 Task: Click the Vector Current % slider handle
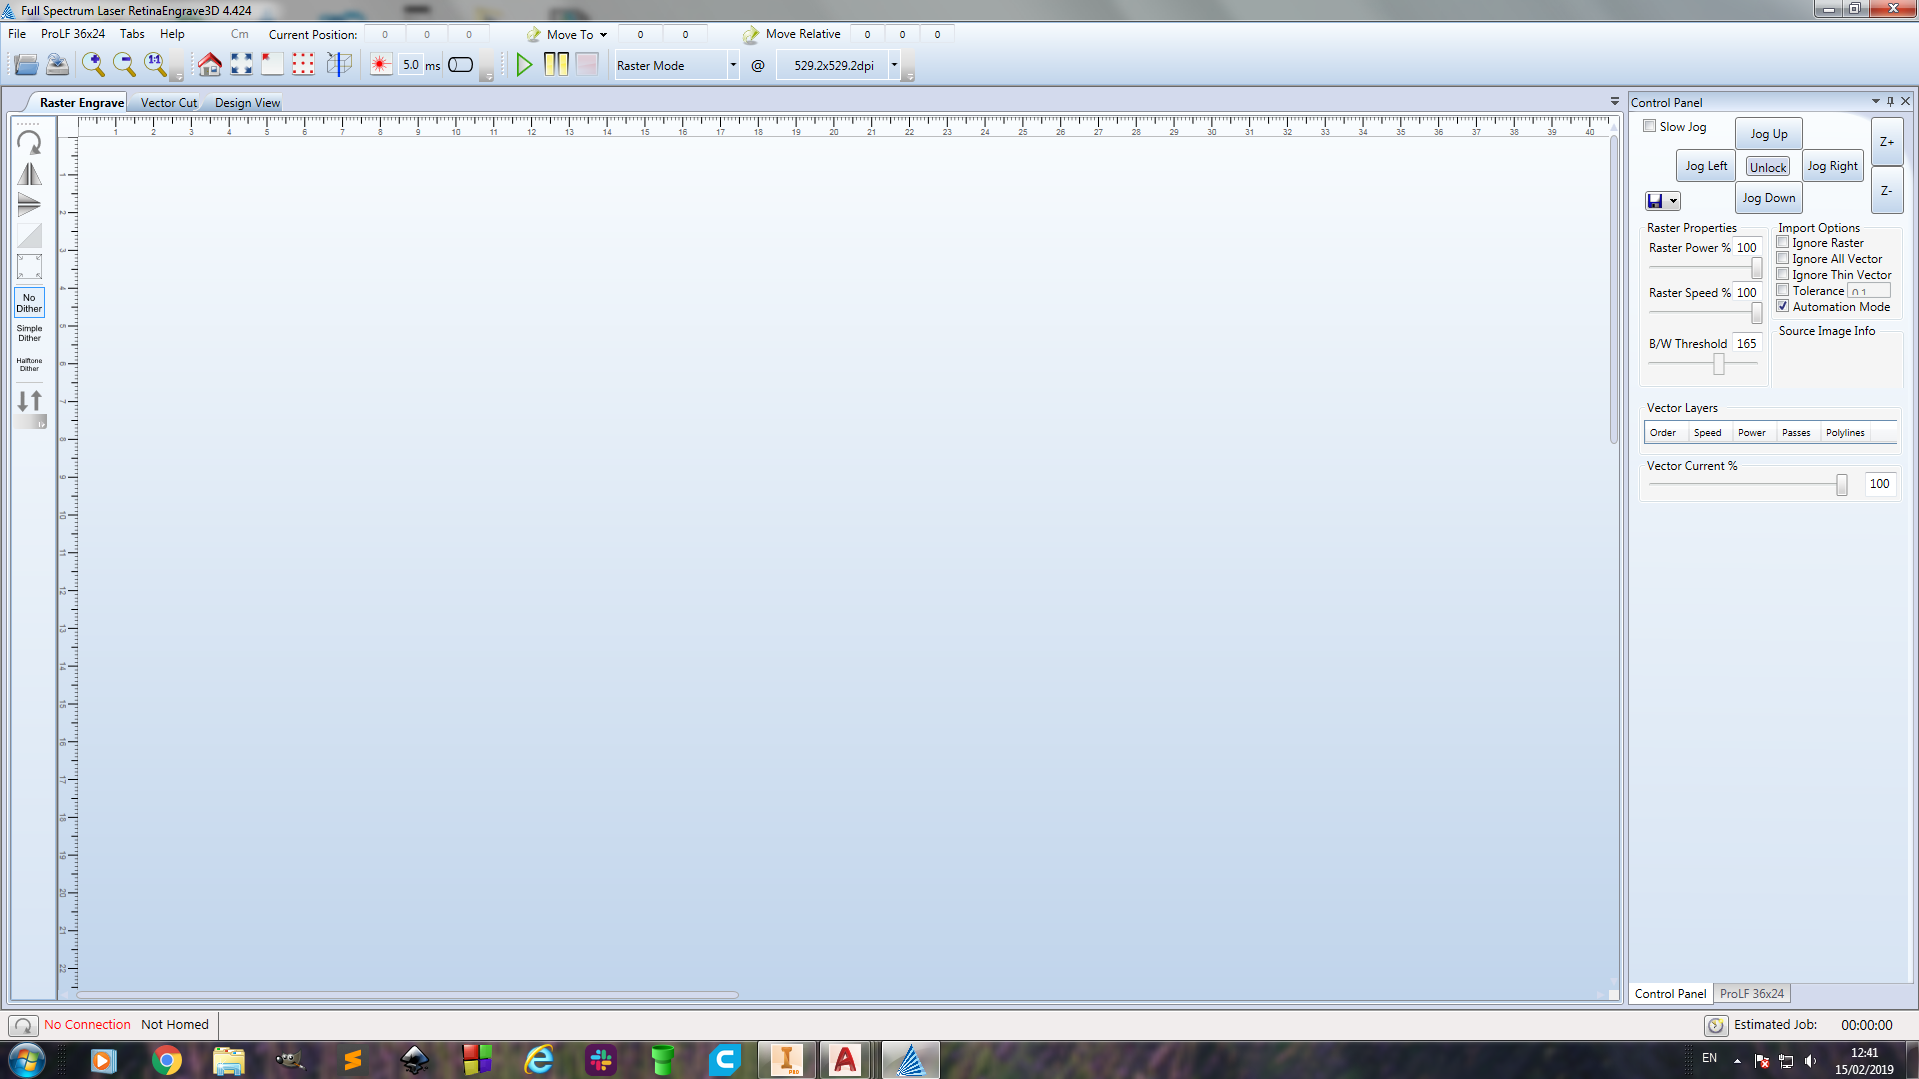pyautogui.click(x=1841, y=484)
